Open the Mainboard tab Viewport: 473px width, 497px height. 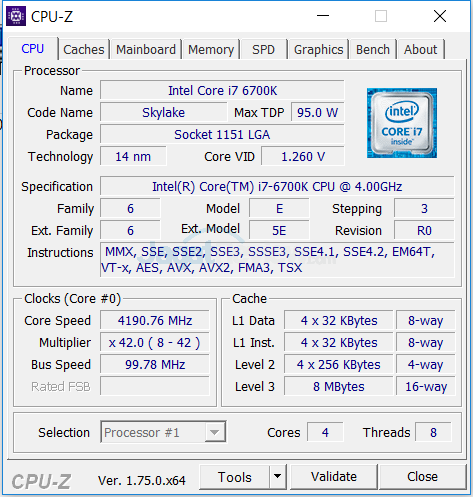(x=146, y=50)
